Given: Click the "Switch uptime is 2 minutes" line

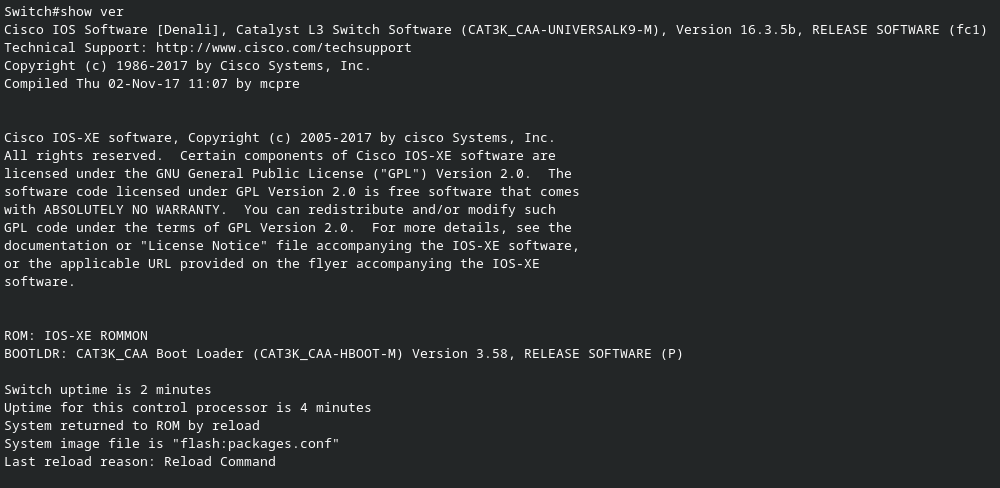Looking at the screenshot, I should [108, 390].
